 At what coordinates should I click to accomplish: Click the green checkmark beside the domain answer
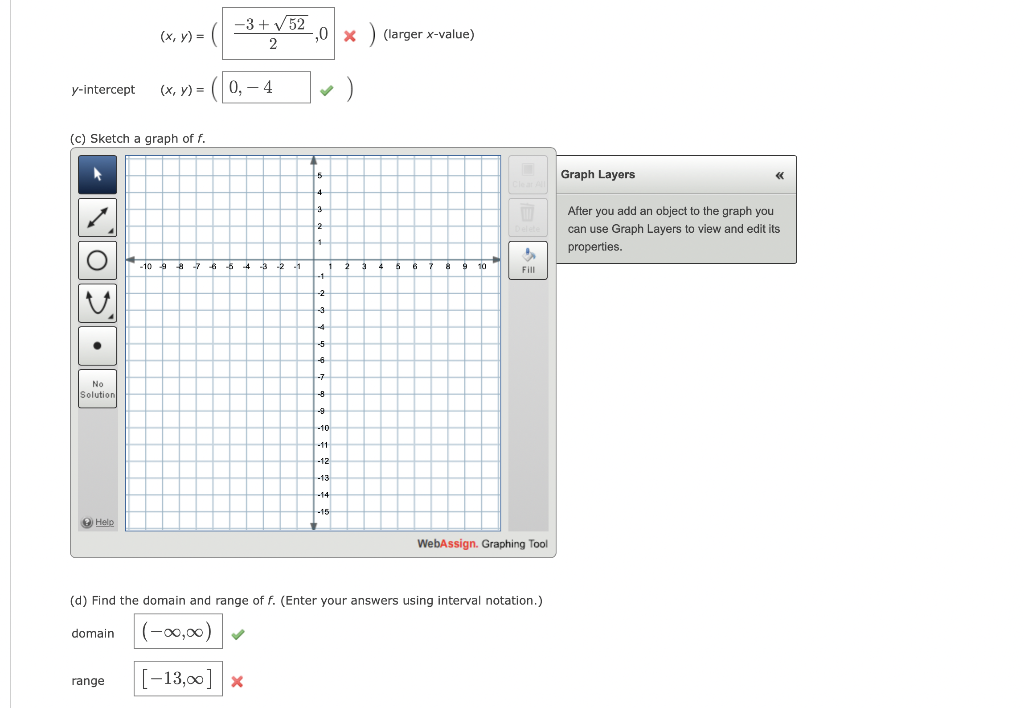click(237, 632)
